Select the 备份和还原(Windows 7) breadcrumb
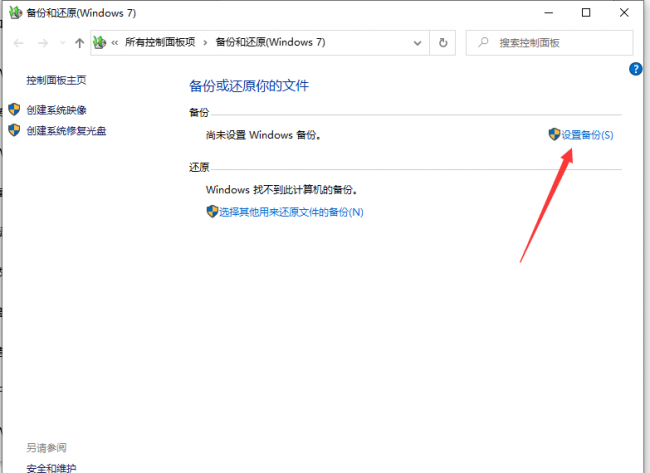650x473 pixels. (270, 42)
